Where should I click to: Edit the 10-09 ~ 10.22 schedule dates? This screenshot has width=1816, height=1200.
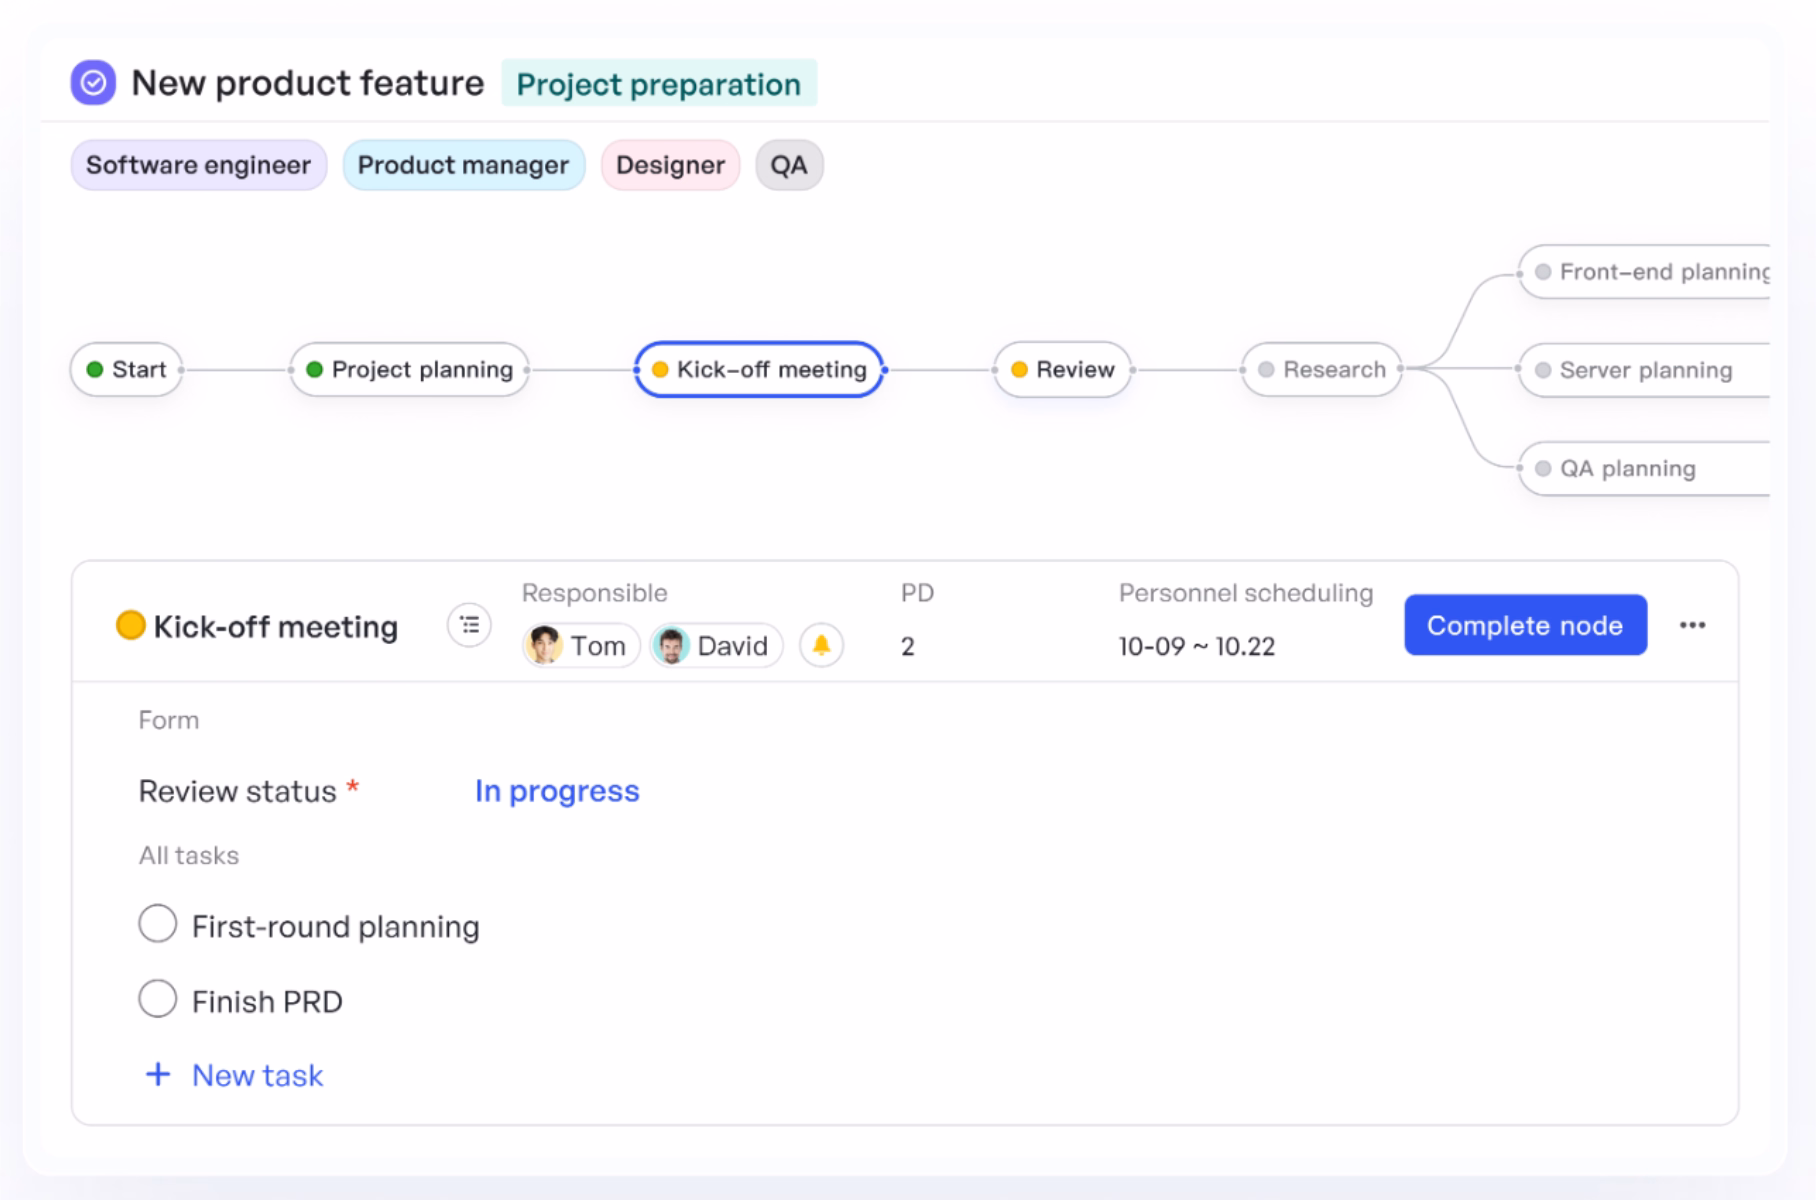[x=1197, y=647]
